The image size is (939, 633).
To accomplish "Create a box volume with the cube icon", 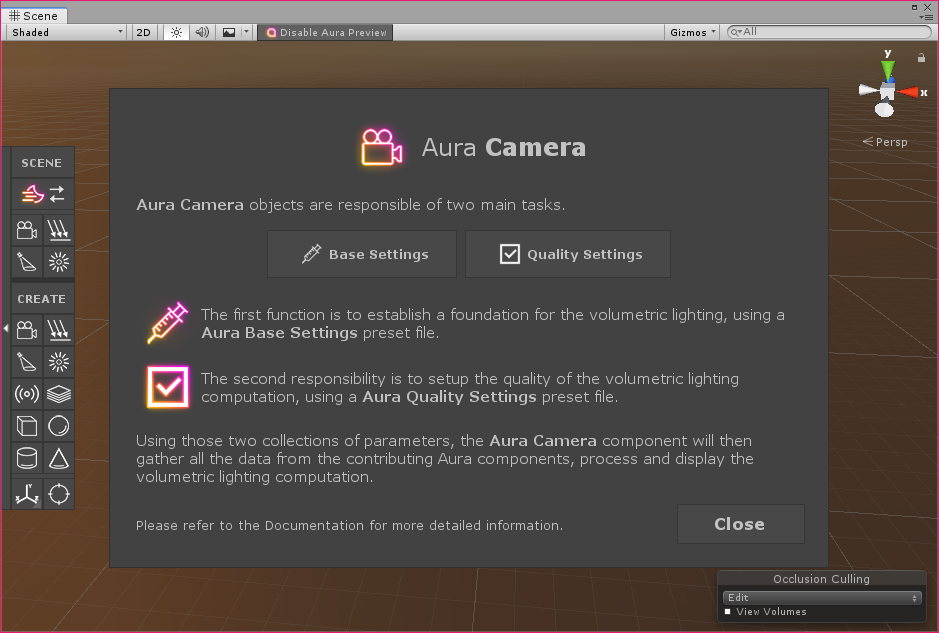I will 27,426.
